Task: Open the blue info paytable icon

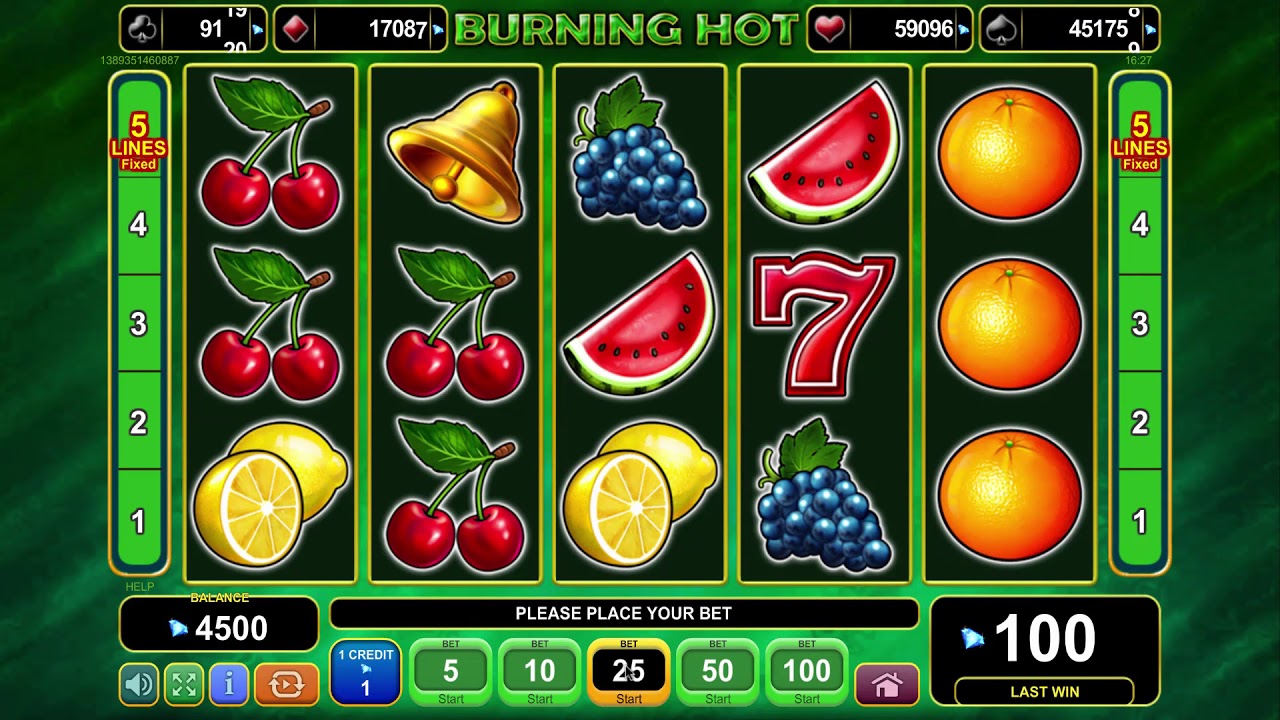Action: (229, 684)
